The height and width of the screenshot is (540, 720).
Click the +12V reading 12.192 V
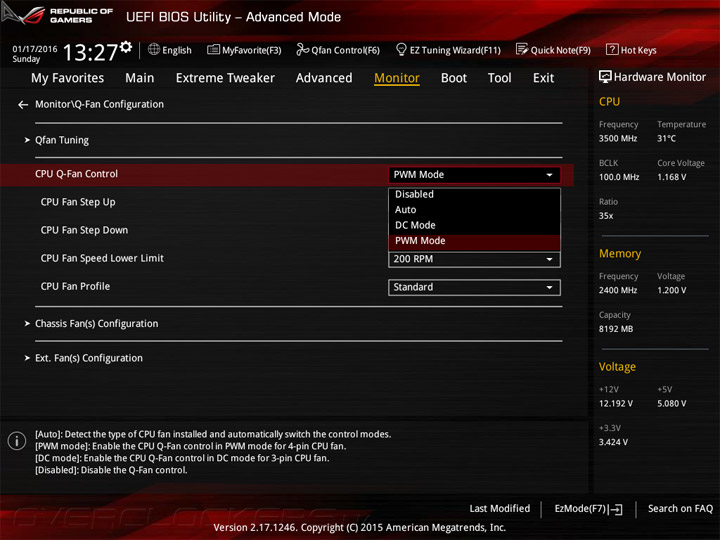[x=616, y=404]
